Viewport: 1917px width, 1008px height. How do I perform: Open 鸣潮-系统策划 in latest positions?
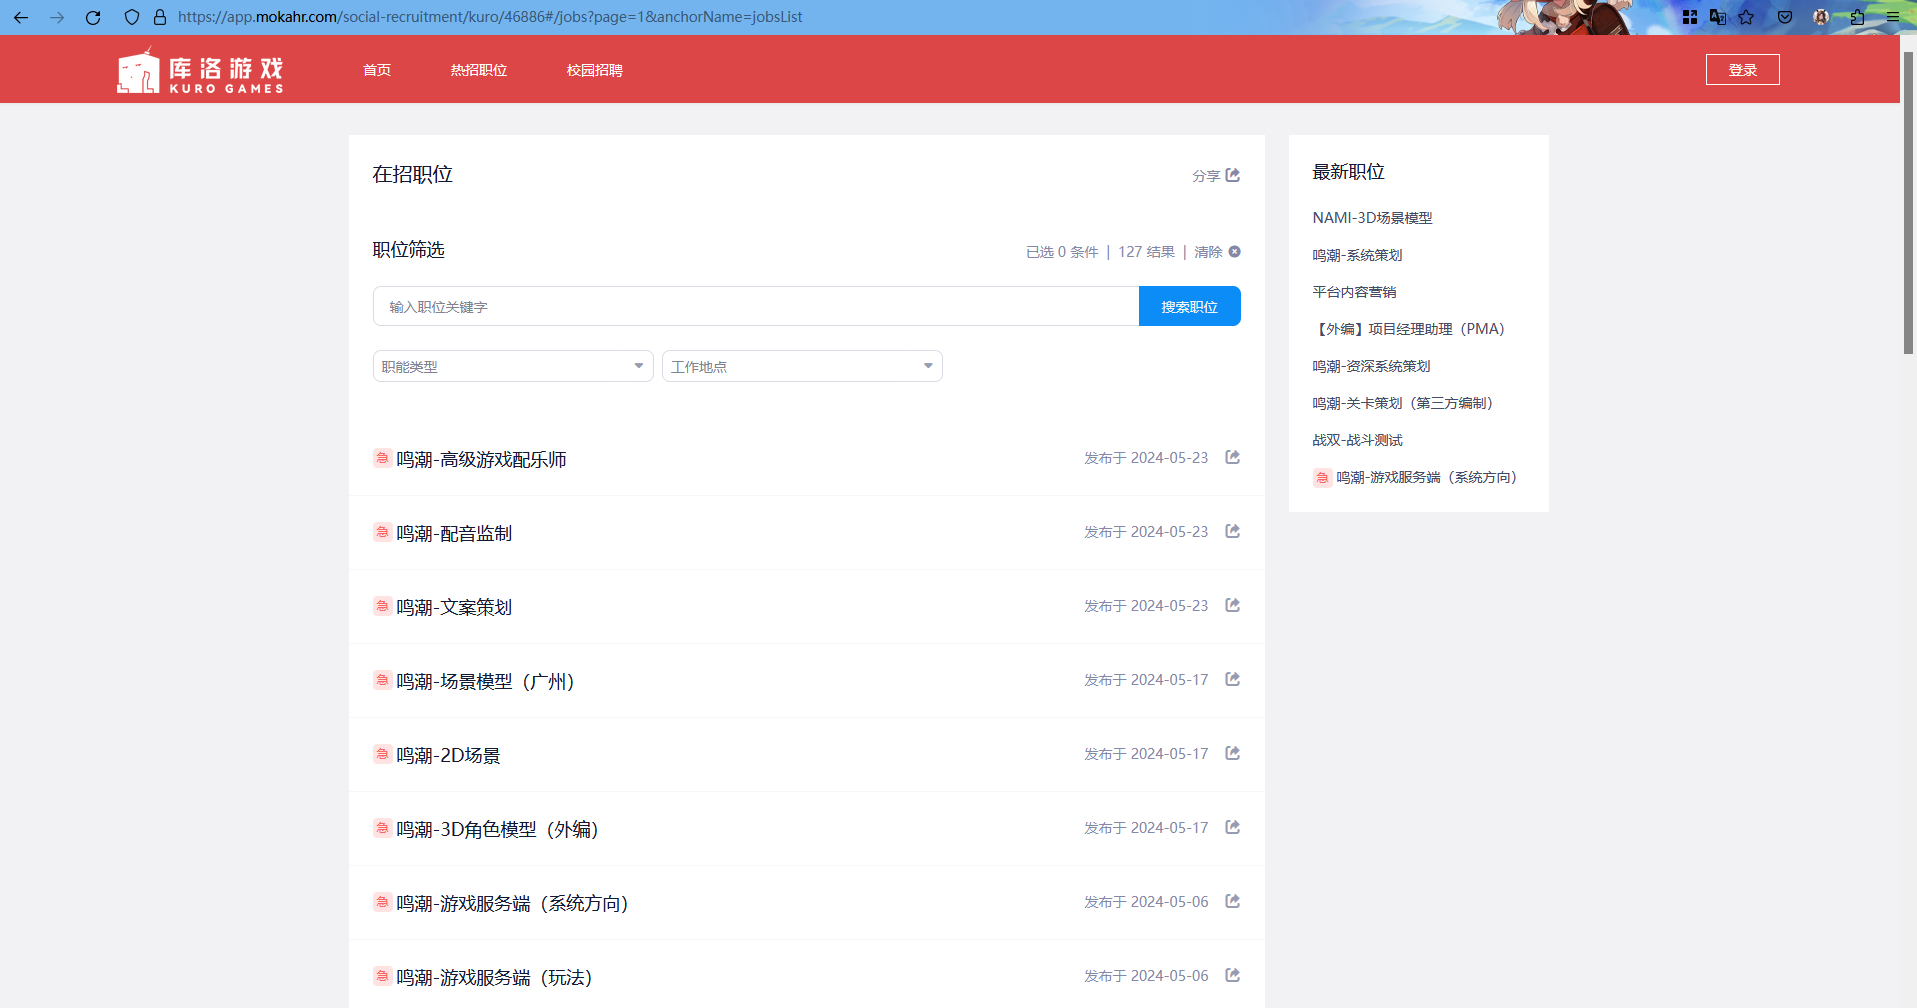tap(1357, 255)
